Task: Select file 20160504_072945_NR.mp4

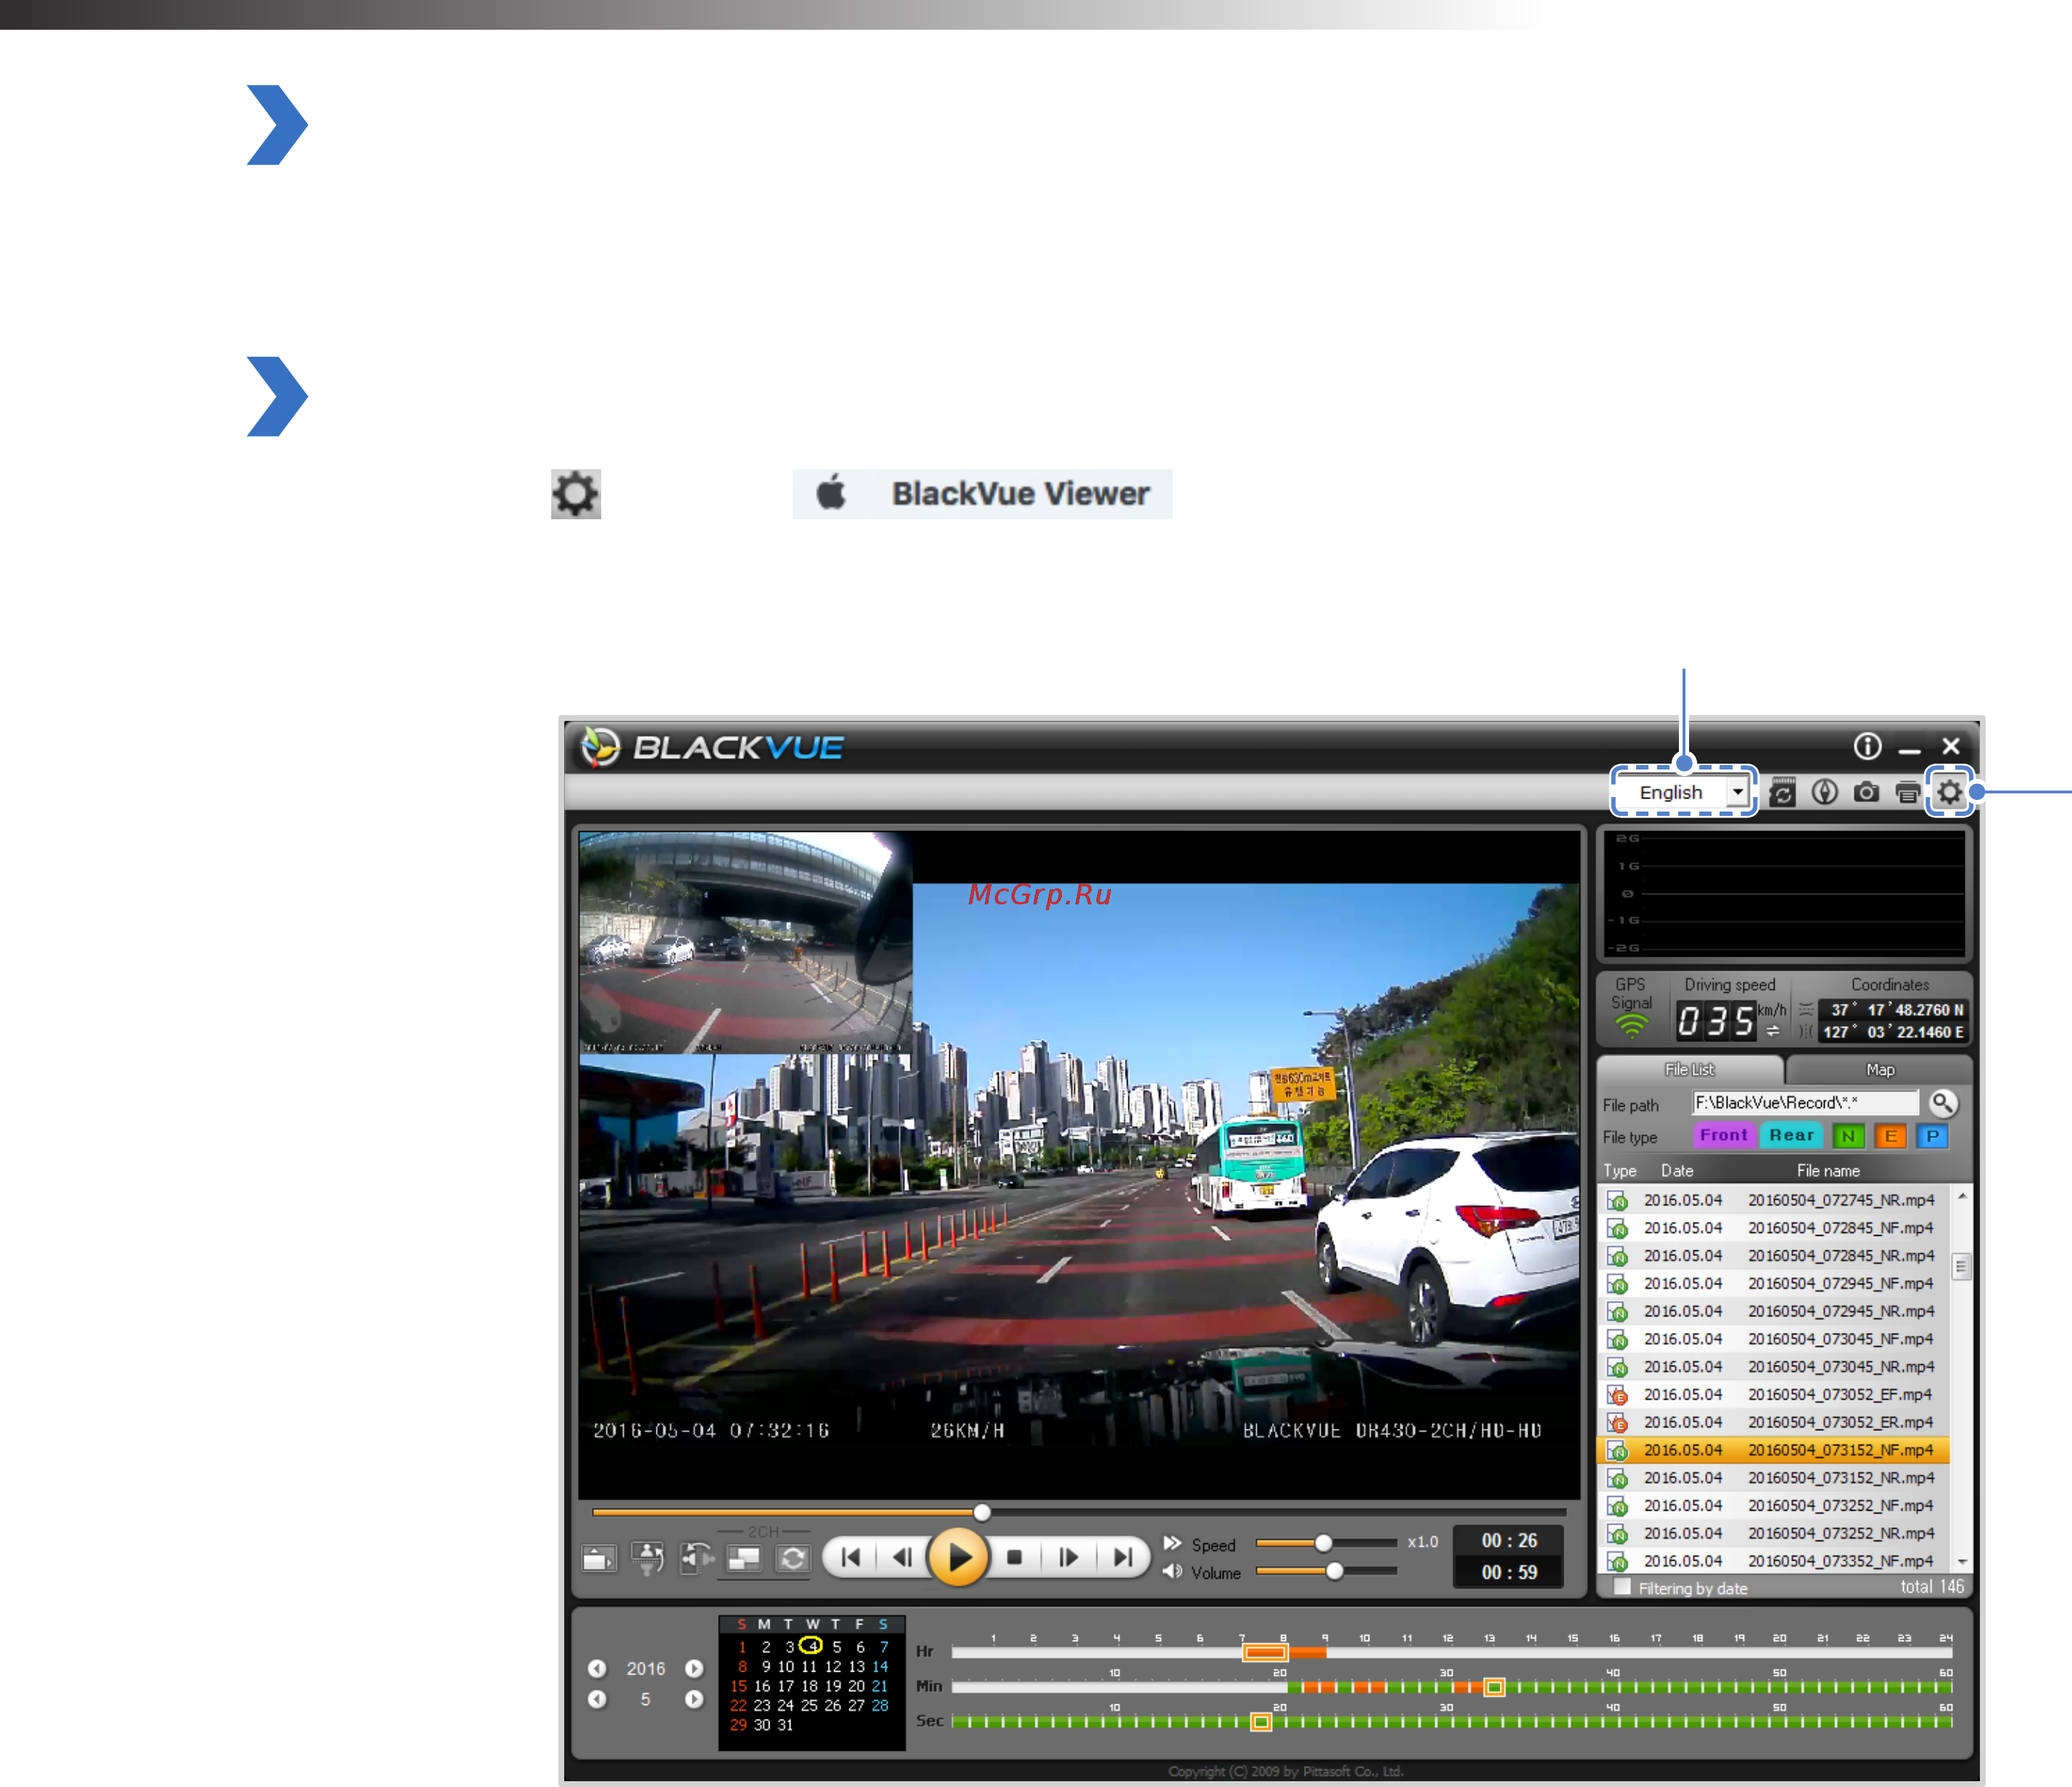Action: 1775,1311
